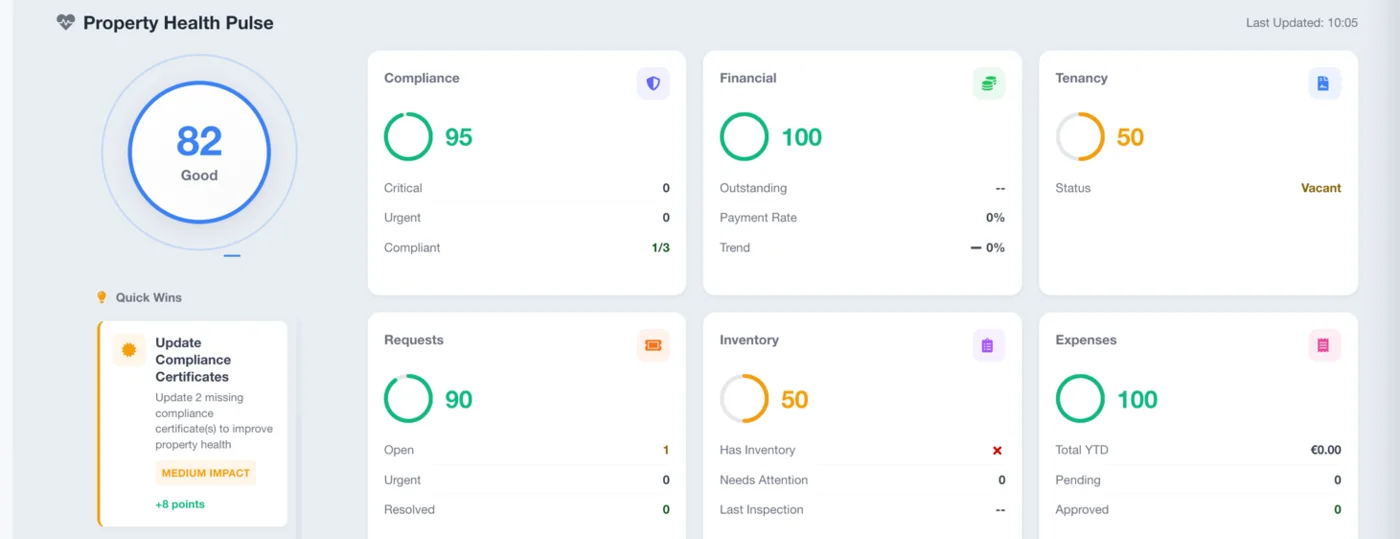Click the Tenancy score ring showing 50
The height and width of the screenshot is (539, 1400).
[1080, 137]
